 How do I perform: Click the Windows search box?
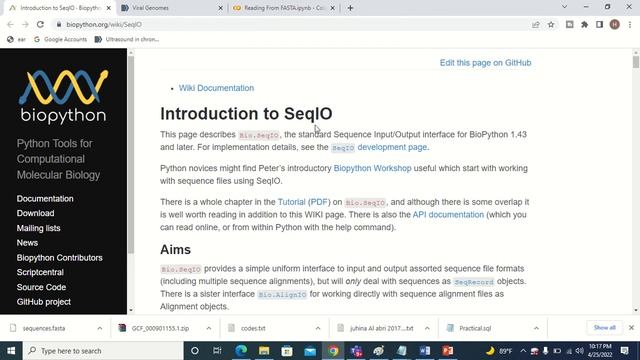103,351
